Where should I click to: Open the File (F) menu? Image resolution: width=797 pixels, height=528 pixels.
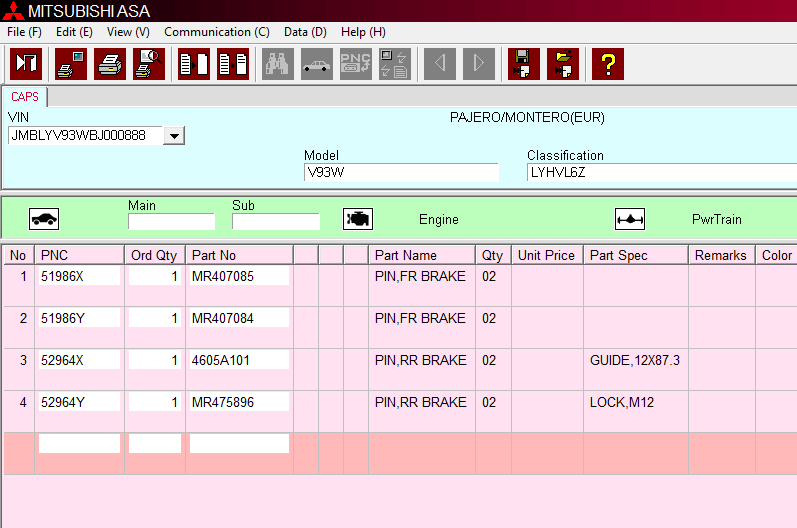(24, 32)
